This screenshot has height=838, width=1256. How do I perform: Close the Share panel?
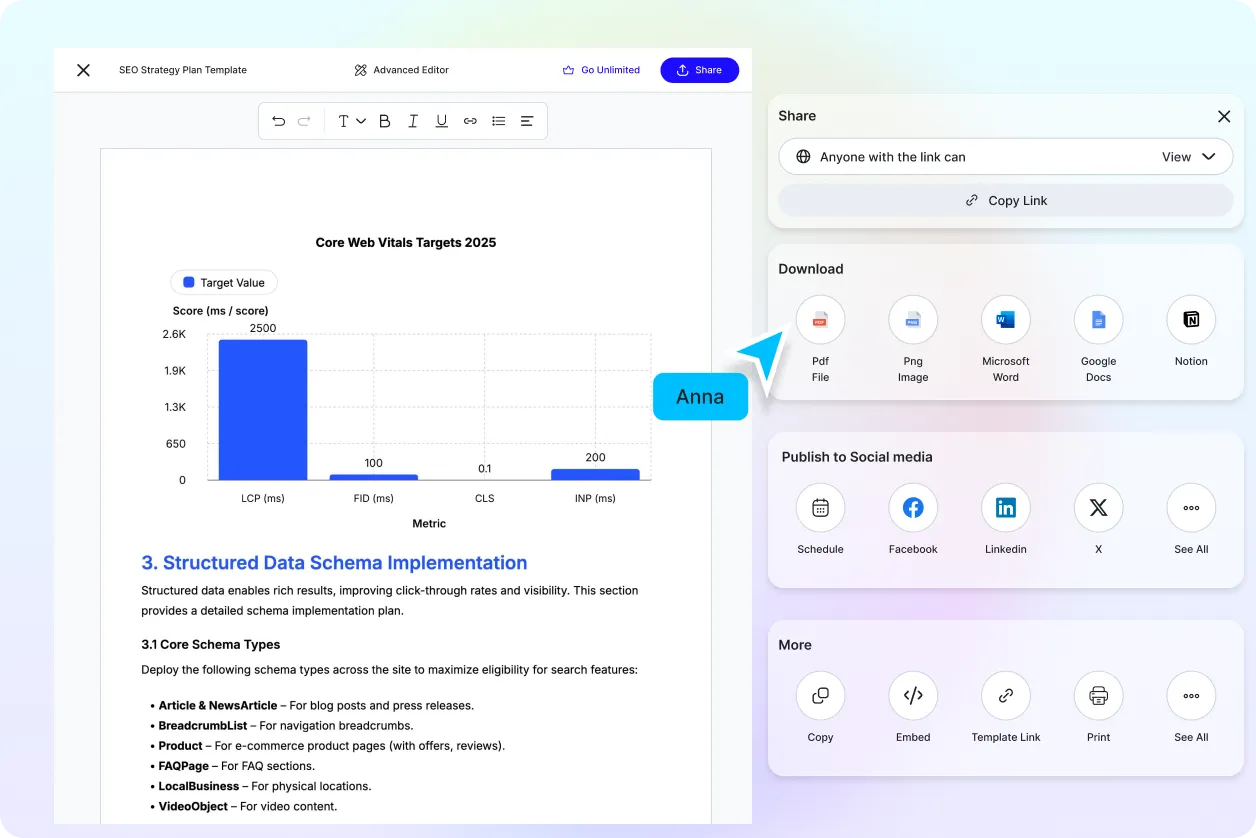click(1224, 116)
